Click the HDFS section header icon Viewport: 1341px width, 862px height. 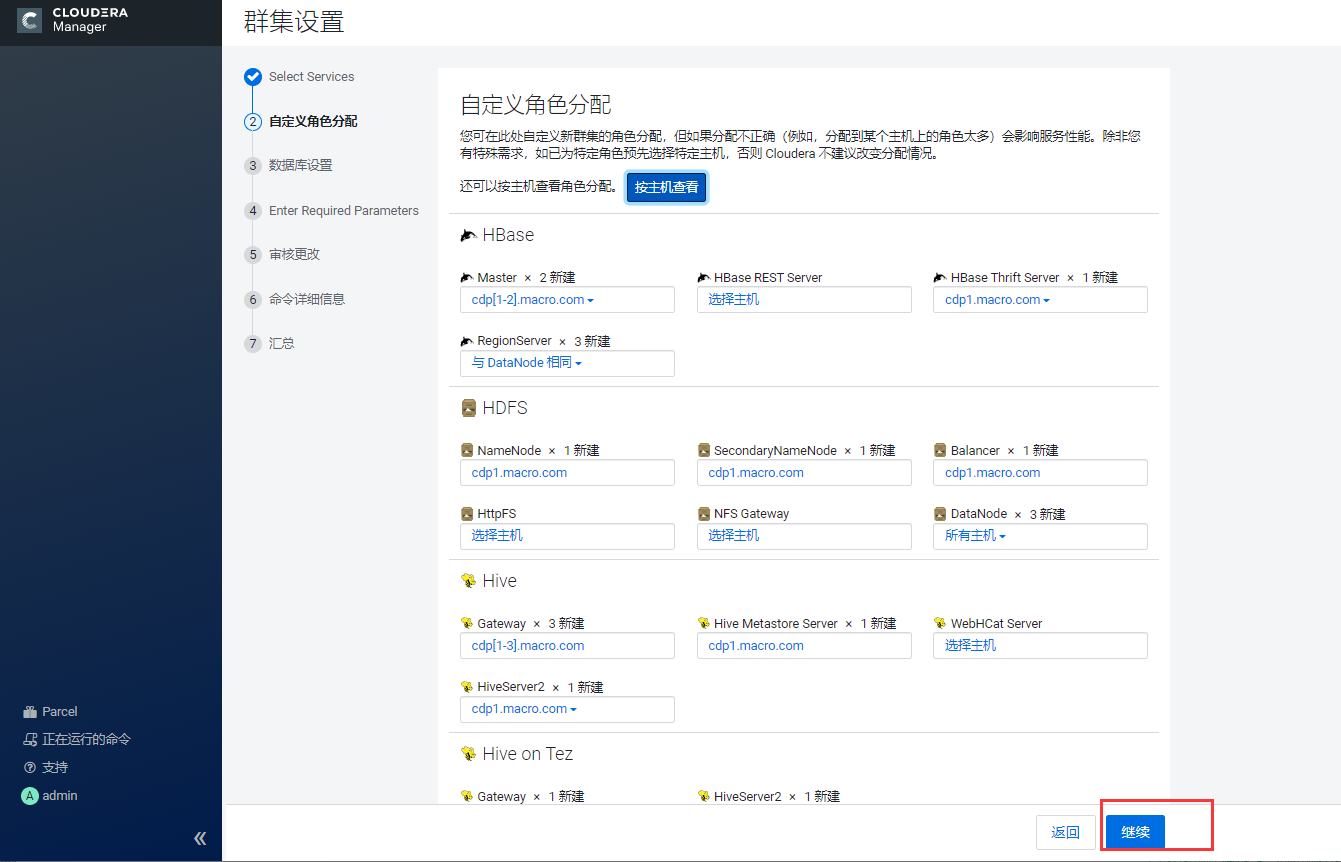pos(468,408)
